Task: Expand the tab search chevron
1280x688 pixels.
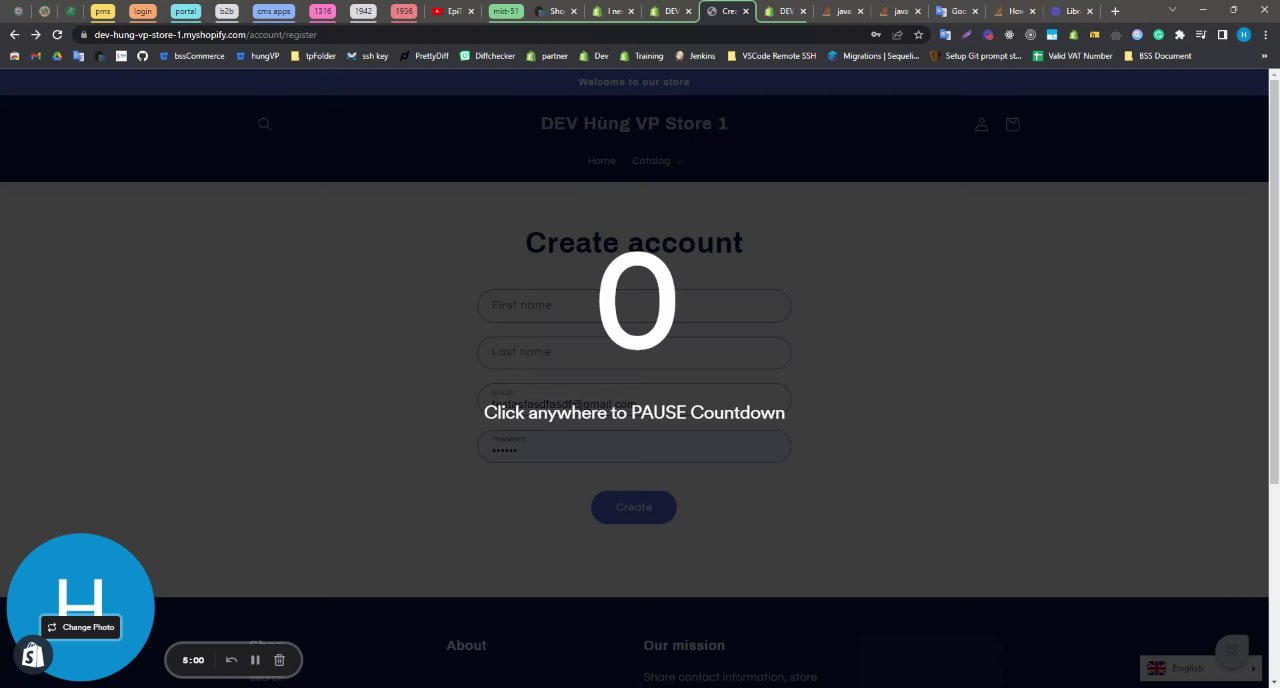Action: (1172, 10)
